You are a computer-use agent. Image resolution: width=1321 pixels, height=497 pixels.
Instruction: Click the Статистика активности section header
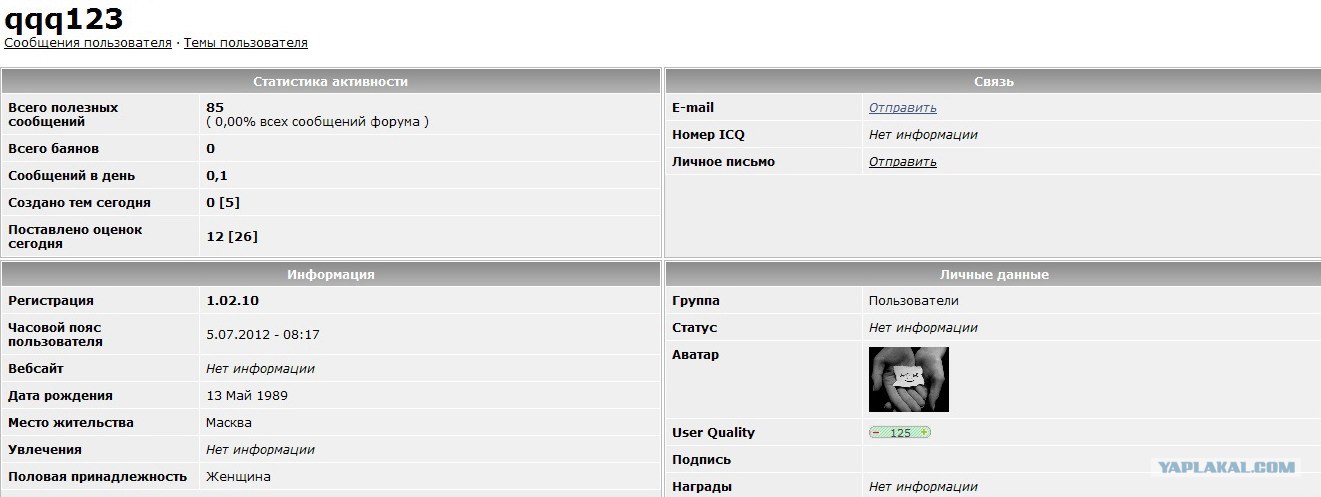[330, 81]
